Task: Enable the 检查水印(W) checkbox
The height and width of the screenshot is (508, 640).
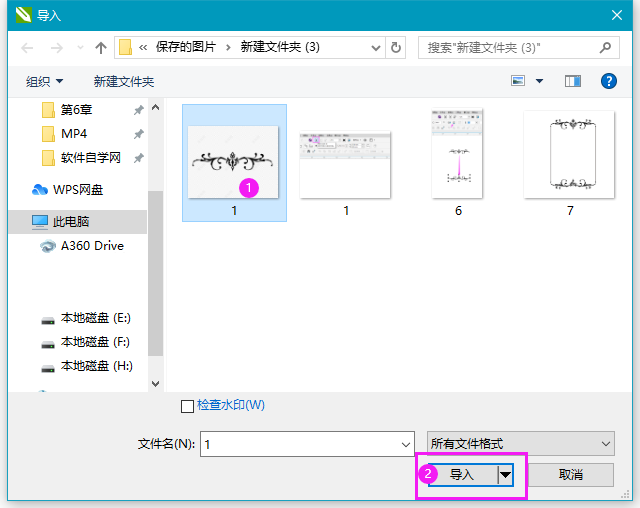Action: [187, 406]
